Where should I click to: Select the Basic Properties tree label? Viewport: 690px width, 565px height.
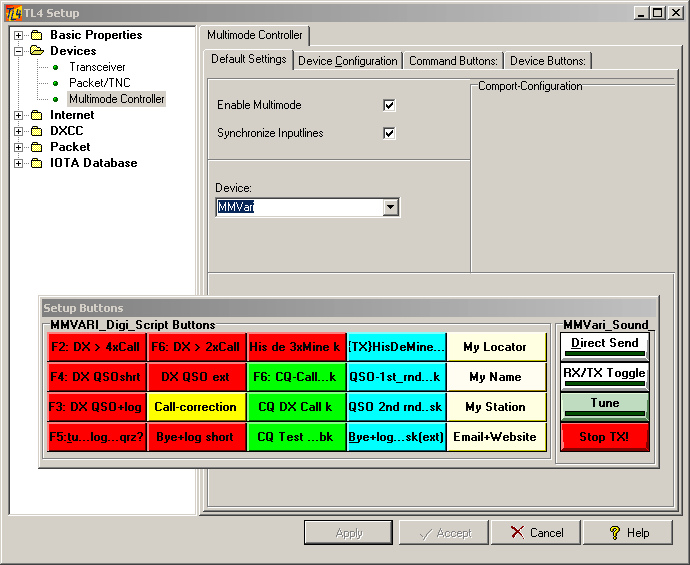tap(96, 35)
